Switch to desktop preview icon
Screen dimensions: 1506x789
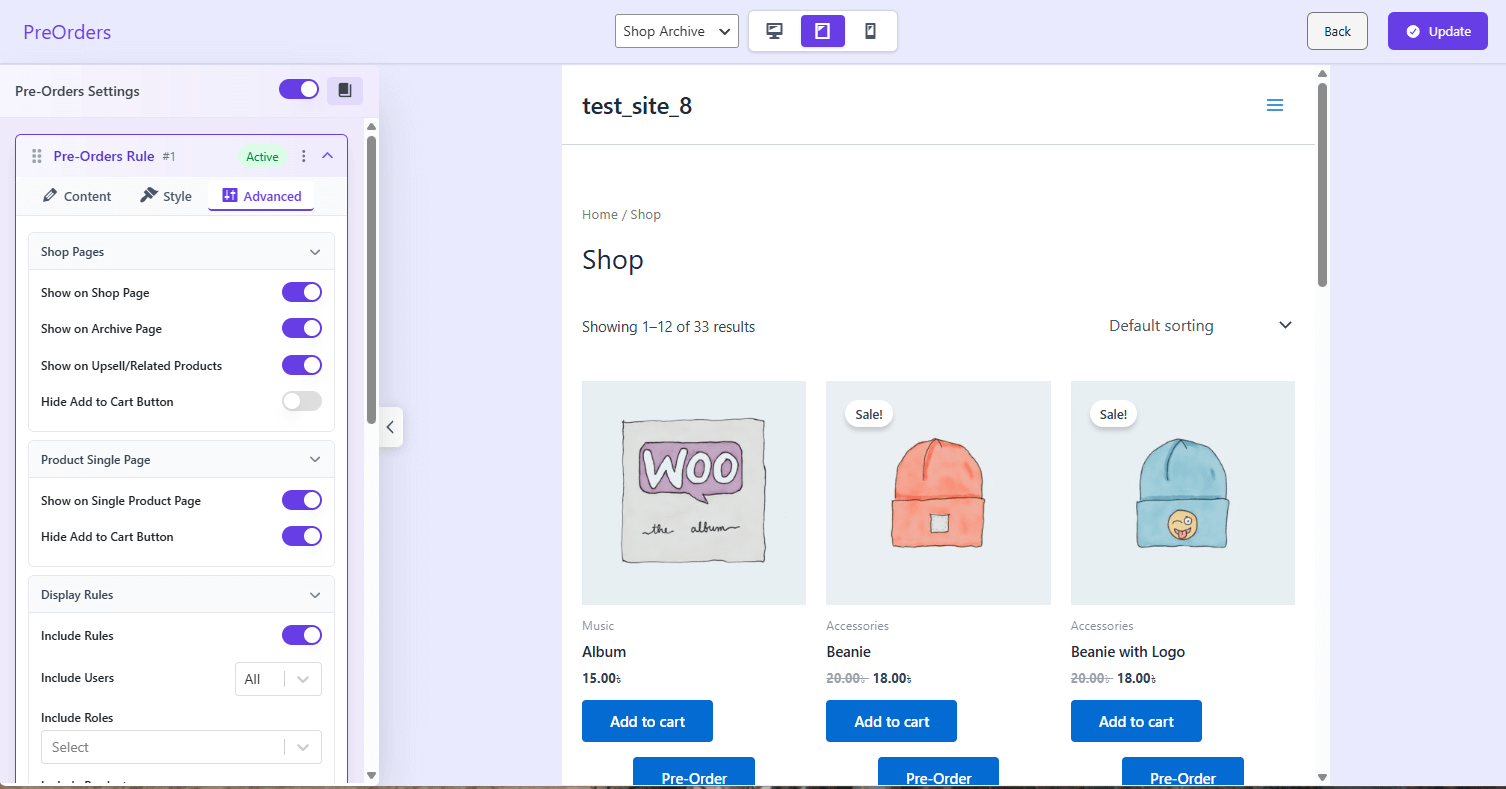pyautogui.click(x=774, y=31)
